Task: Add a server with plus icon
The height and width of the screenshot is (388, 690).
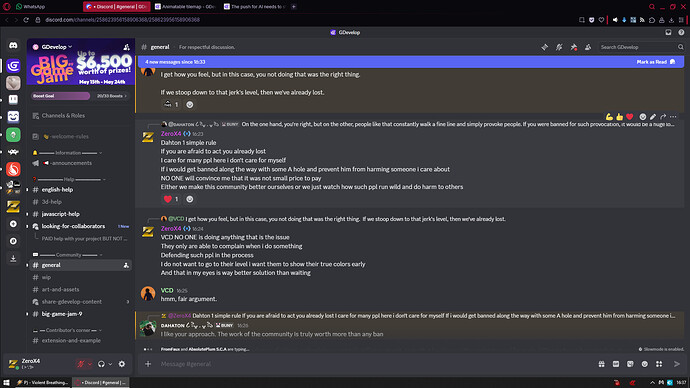Action: pyautogui.click(x=13, y=224)
